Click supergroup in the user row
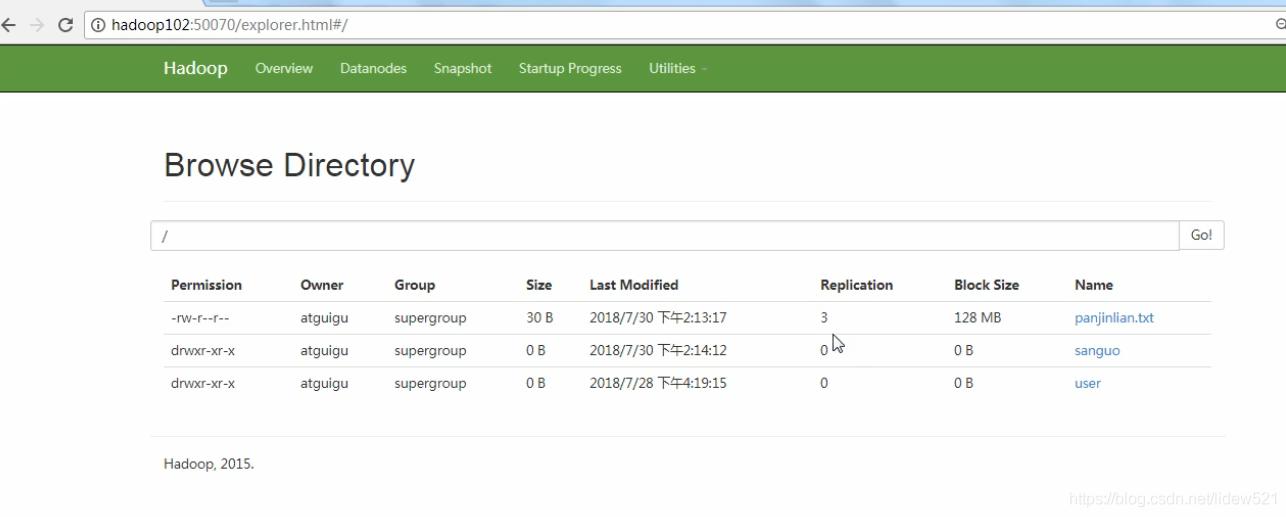The image size is (1286, 517). coord(430,383)
